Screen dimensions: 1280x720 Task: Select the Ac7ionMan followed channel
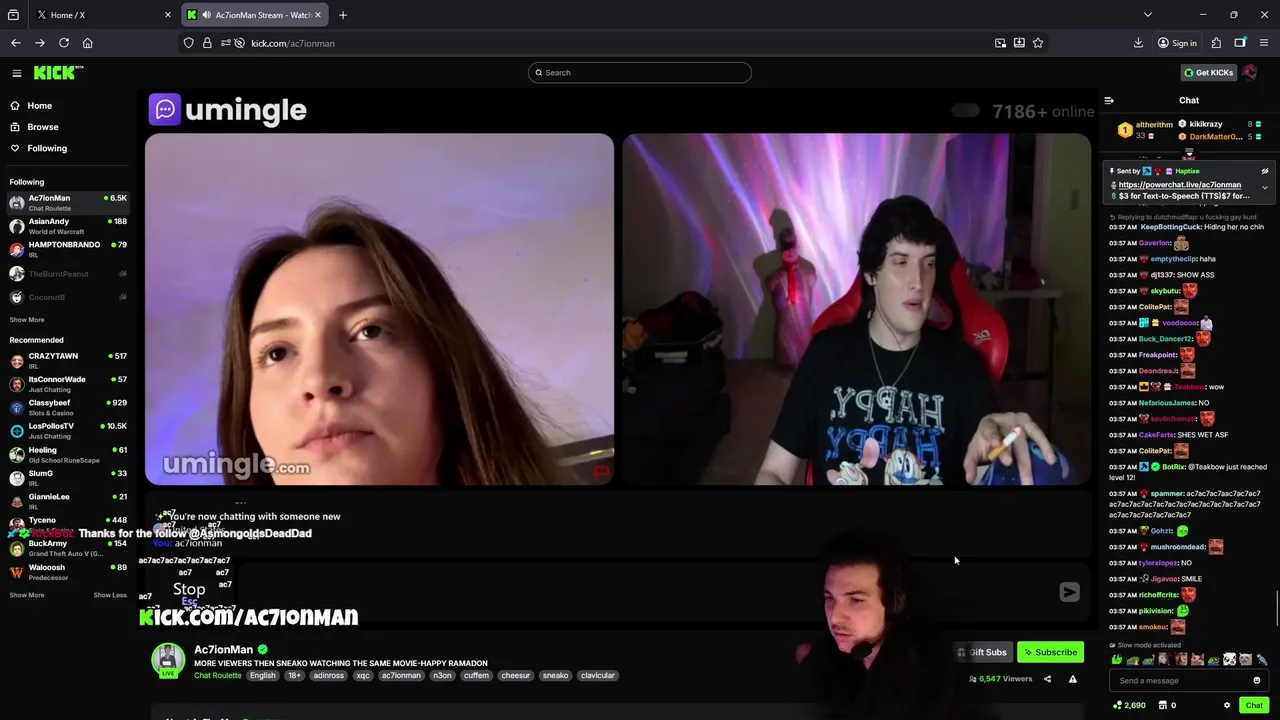(x=69, y=203)
